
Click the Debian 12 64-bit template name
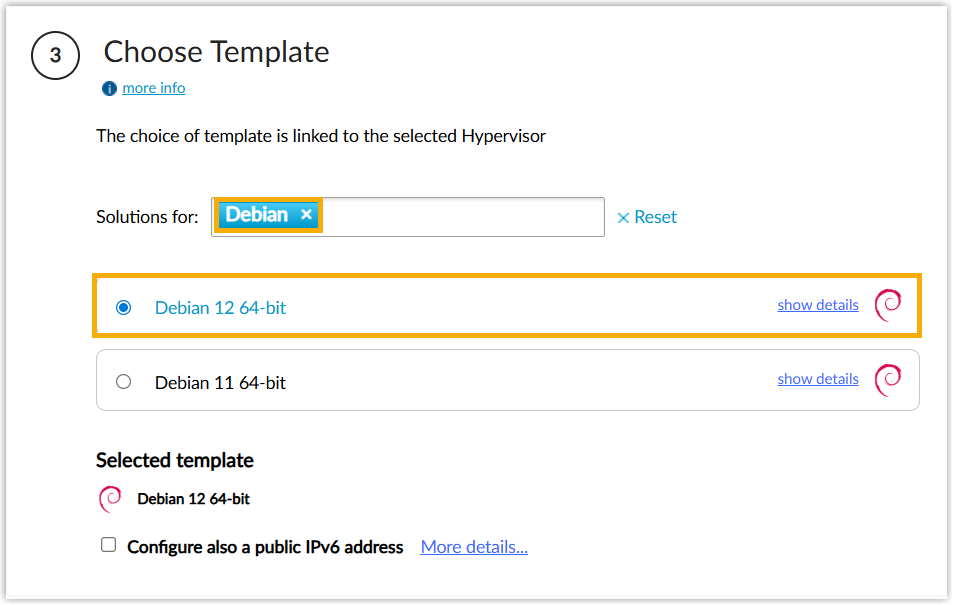(x=220, y=308)
